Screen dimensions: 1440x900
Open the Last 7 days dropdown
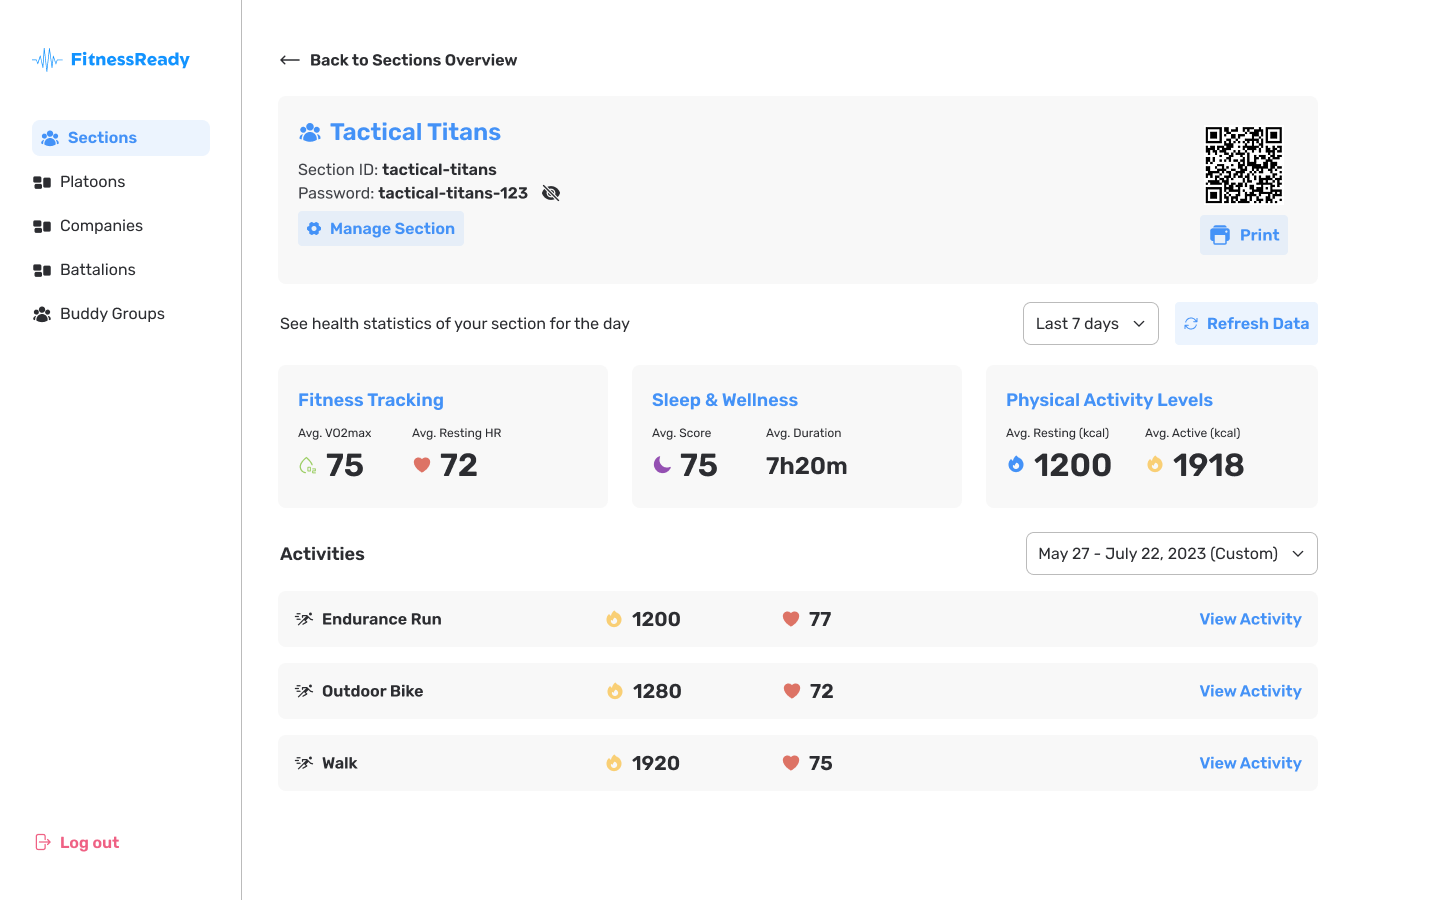click(1091, 324)
